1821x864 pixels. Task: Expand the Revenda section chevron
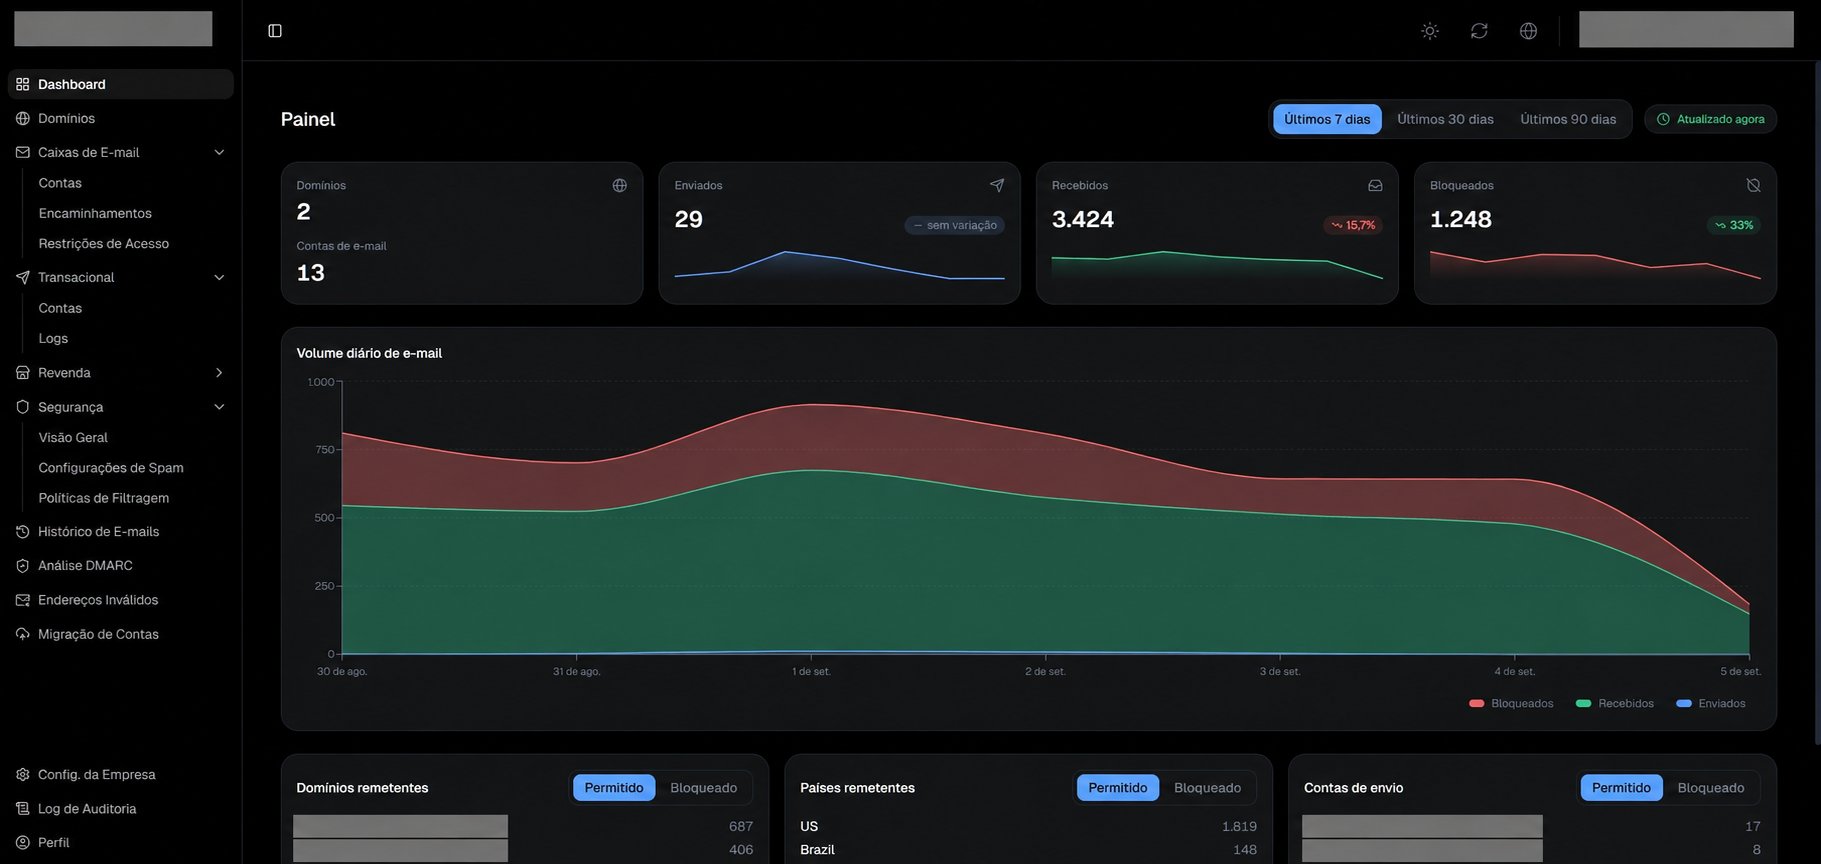pos(219,372)
